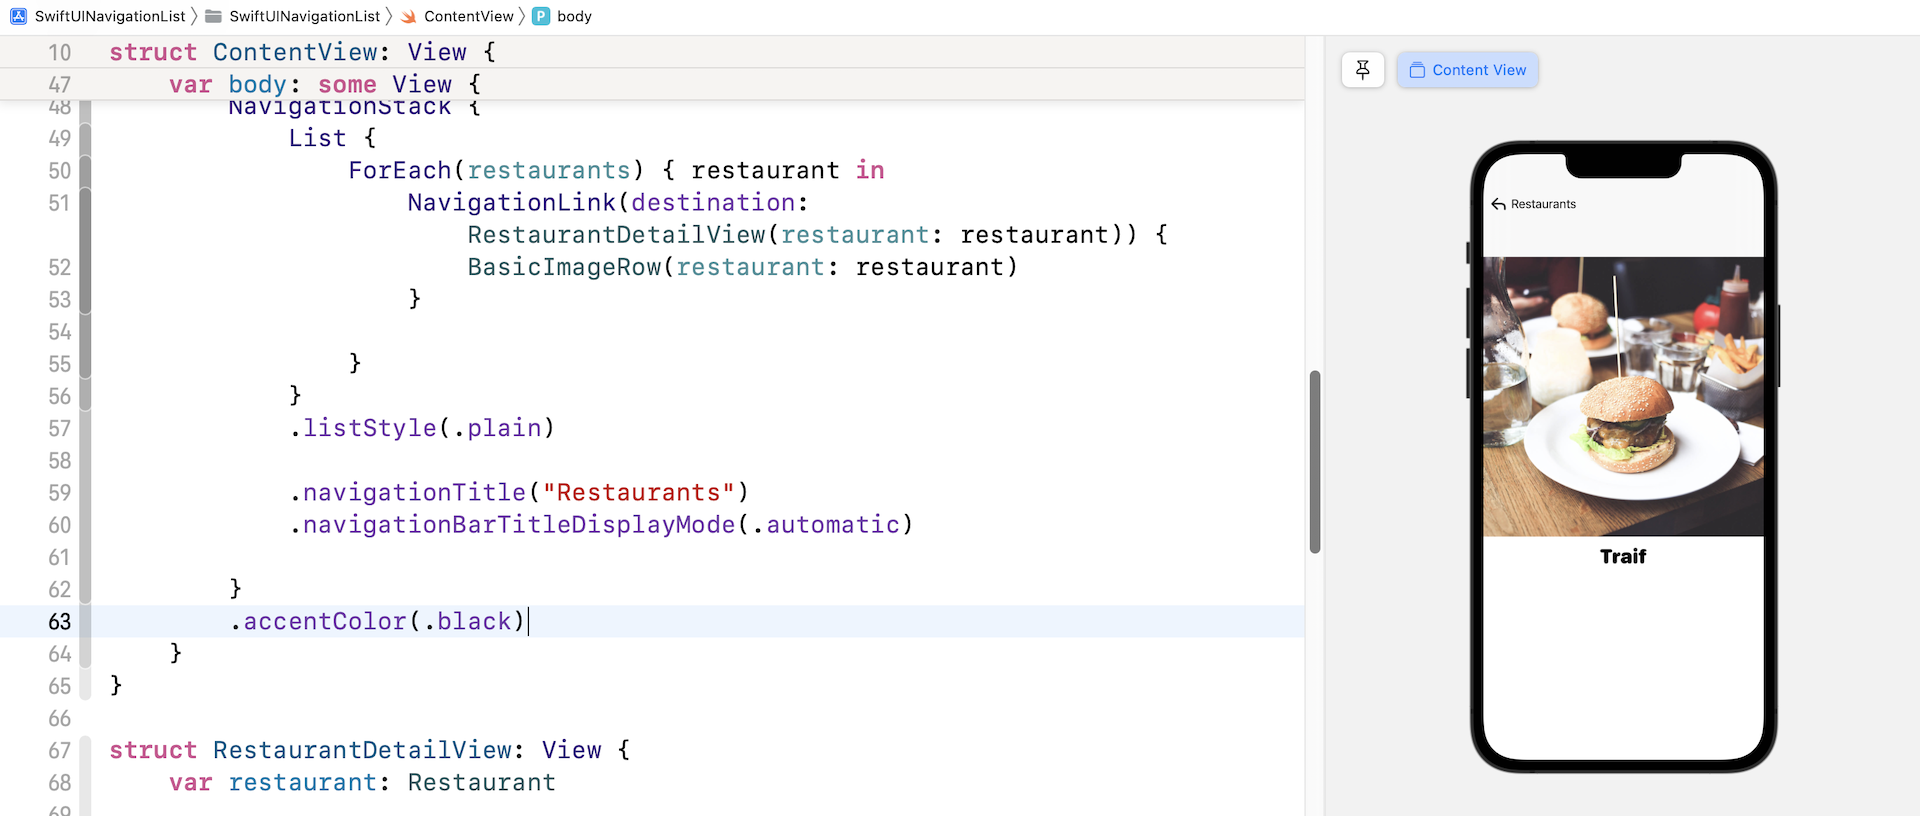This screenshot has width=1920, height=816.
Task: Click the burger photo in the preview
Action: (x=1623, y=396)
